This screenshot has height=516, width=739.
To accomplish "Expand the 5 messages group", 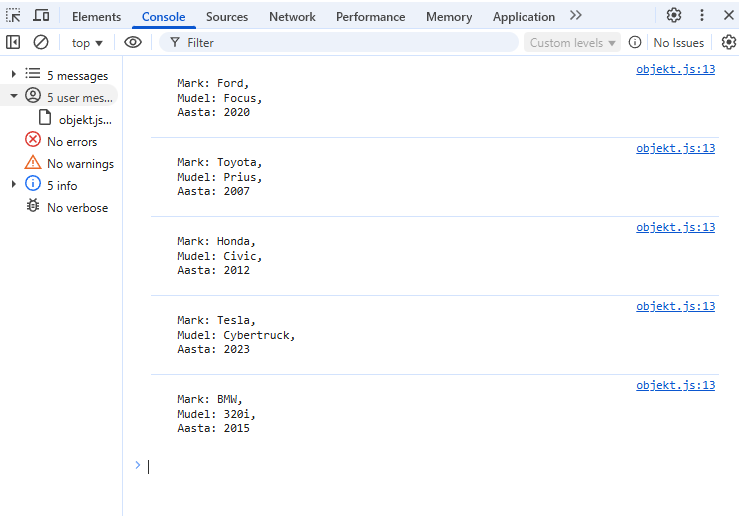I will [x=14, y=75].
